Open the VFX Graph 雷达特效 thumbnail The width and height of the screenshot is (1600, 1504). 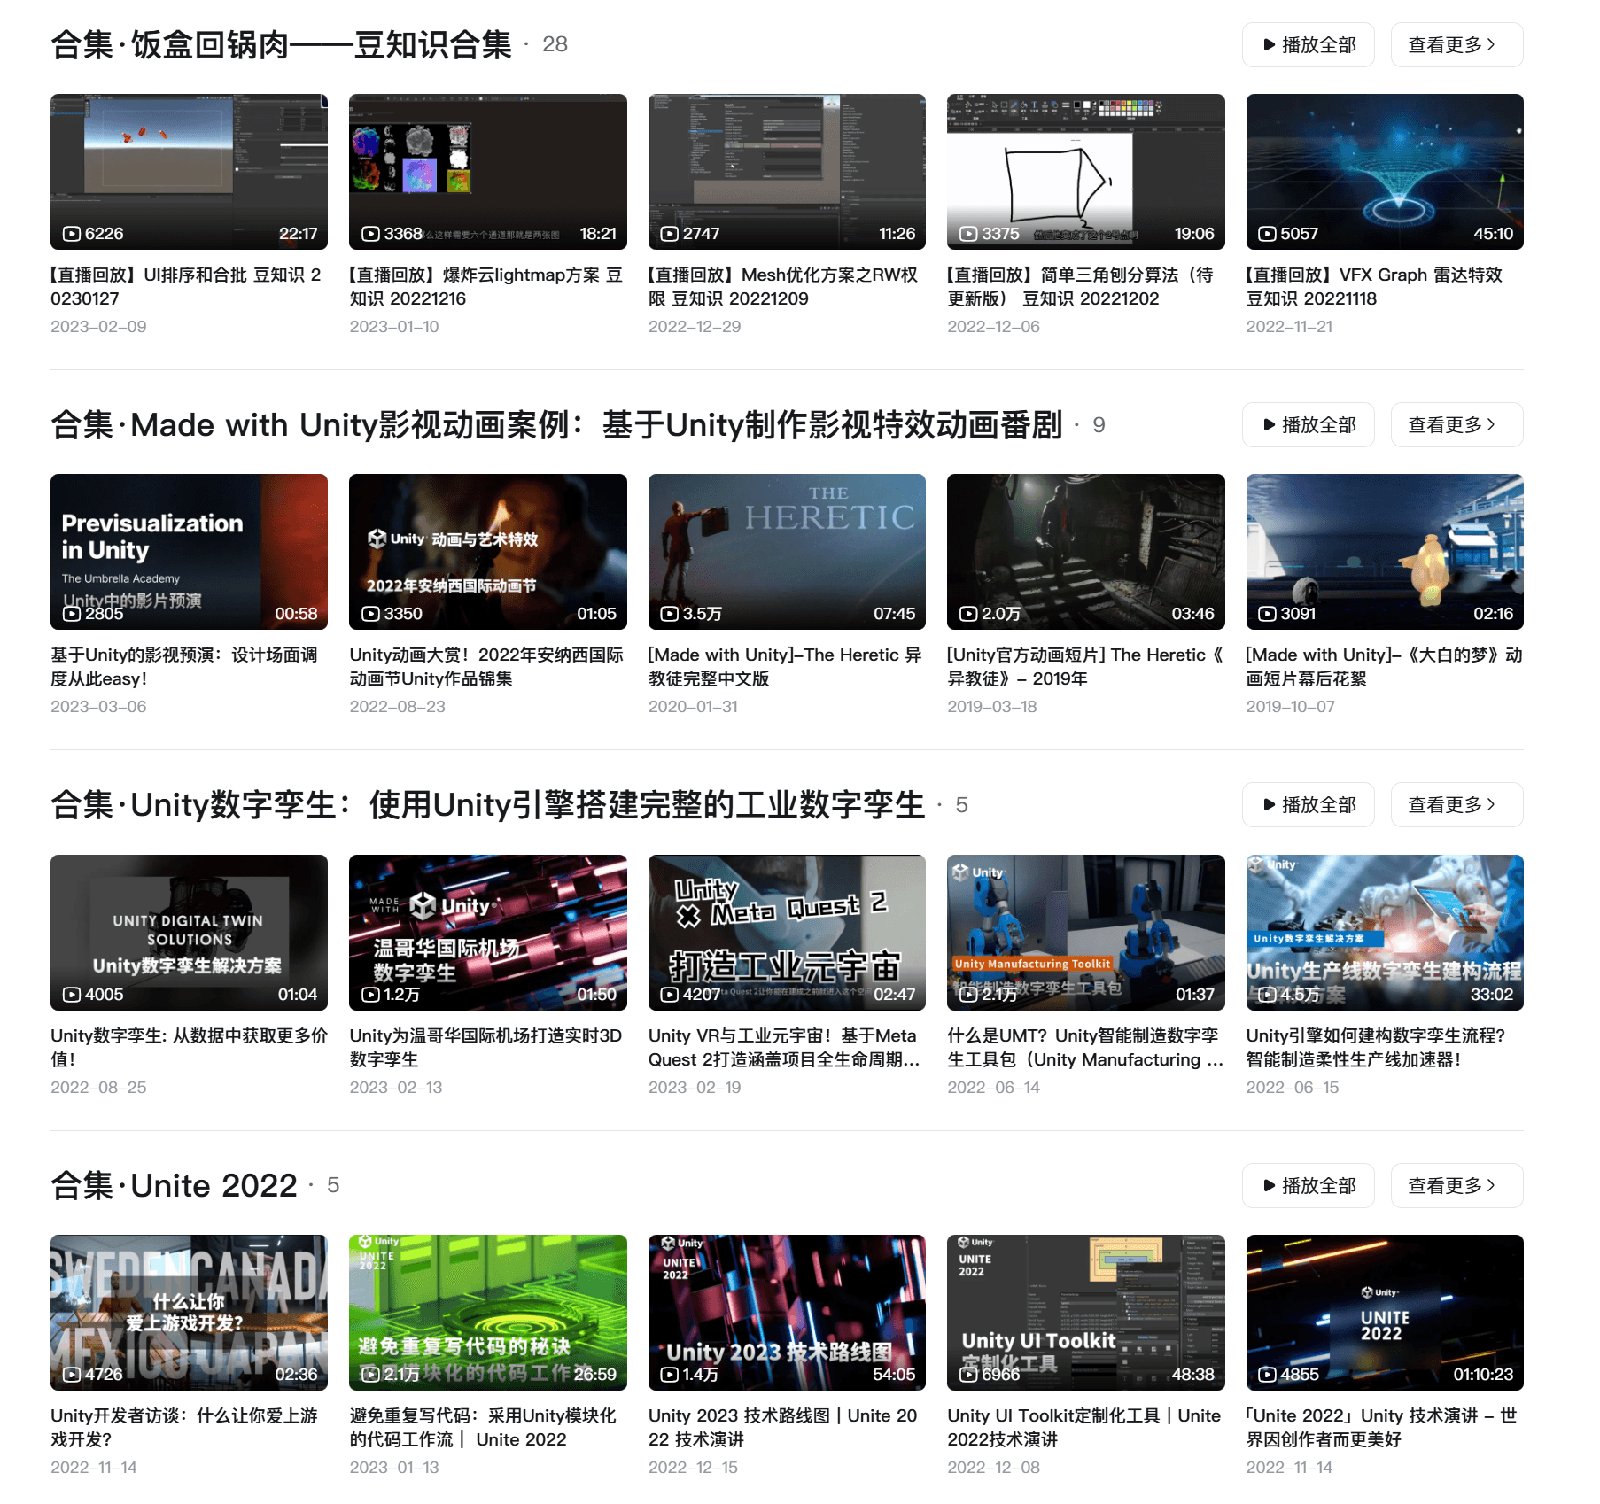1385,172
